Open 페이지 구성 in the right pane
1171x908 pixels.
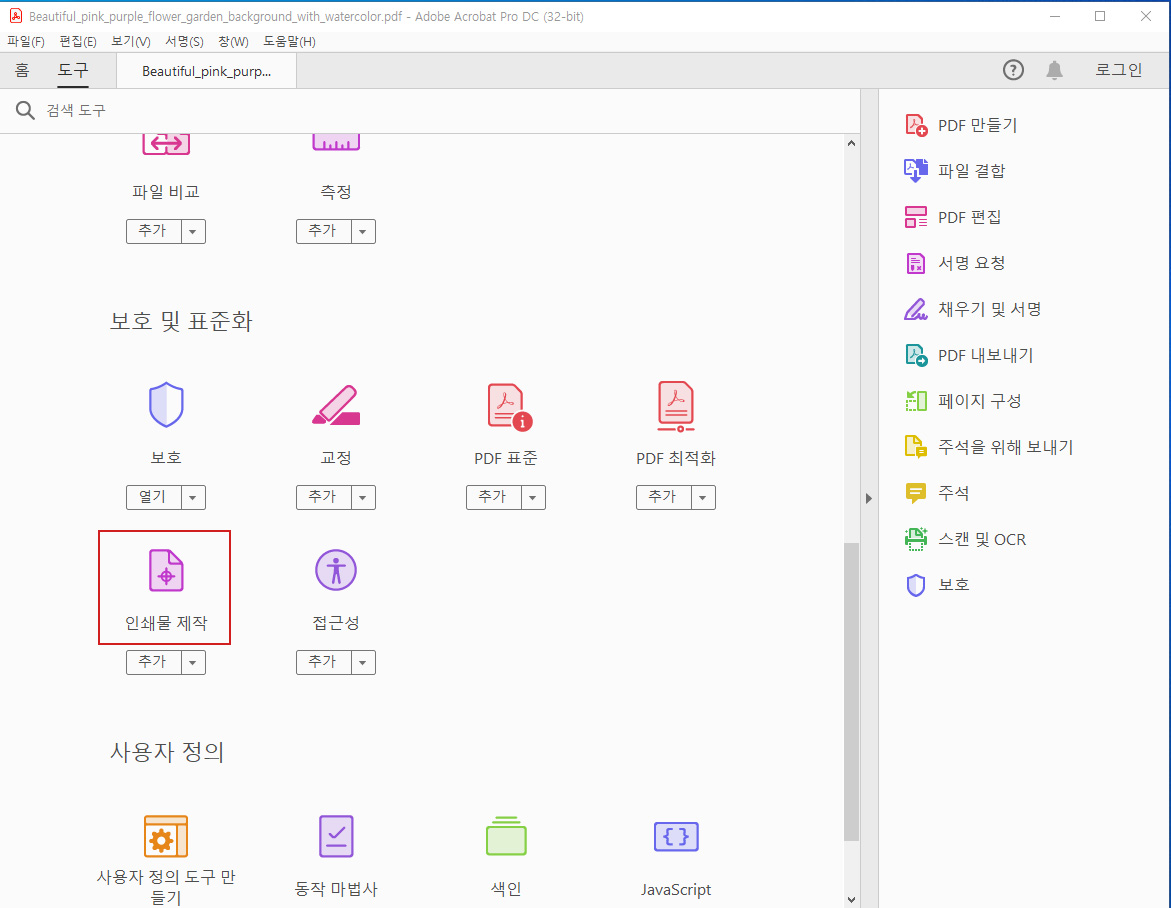[963, 401]
